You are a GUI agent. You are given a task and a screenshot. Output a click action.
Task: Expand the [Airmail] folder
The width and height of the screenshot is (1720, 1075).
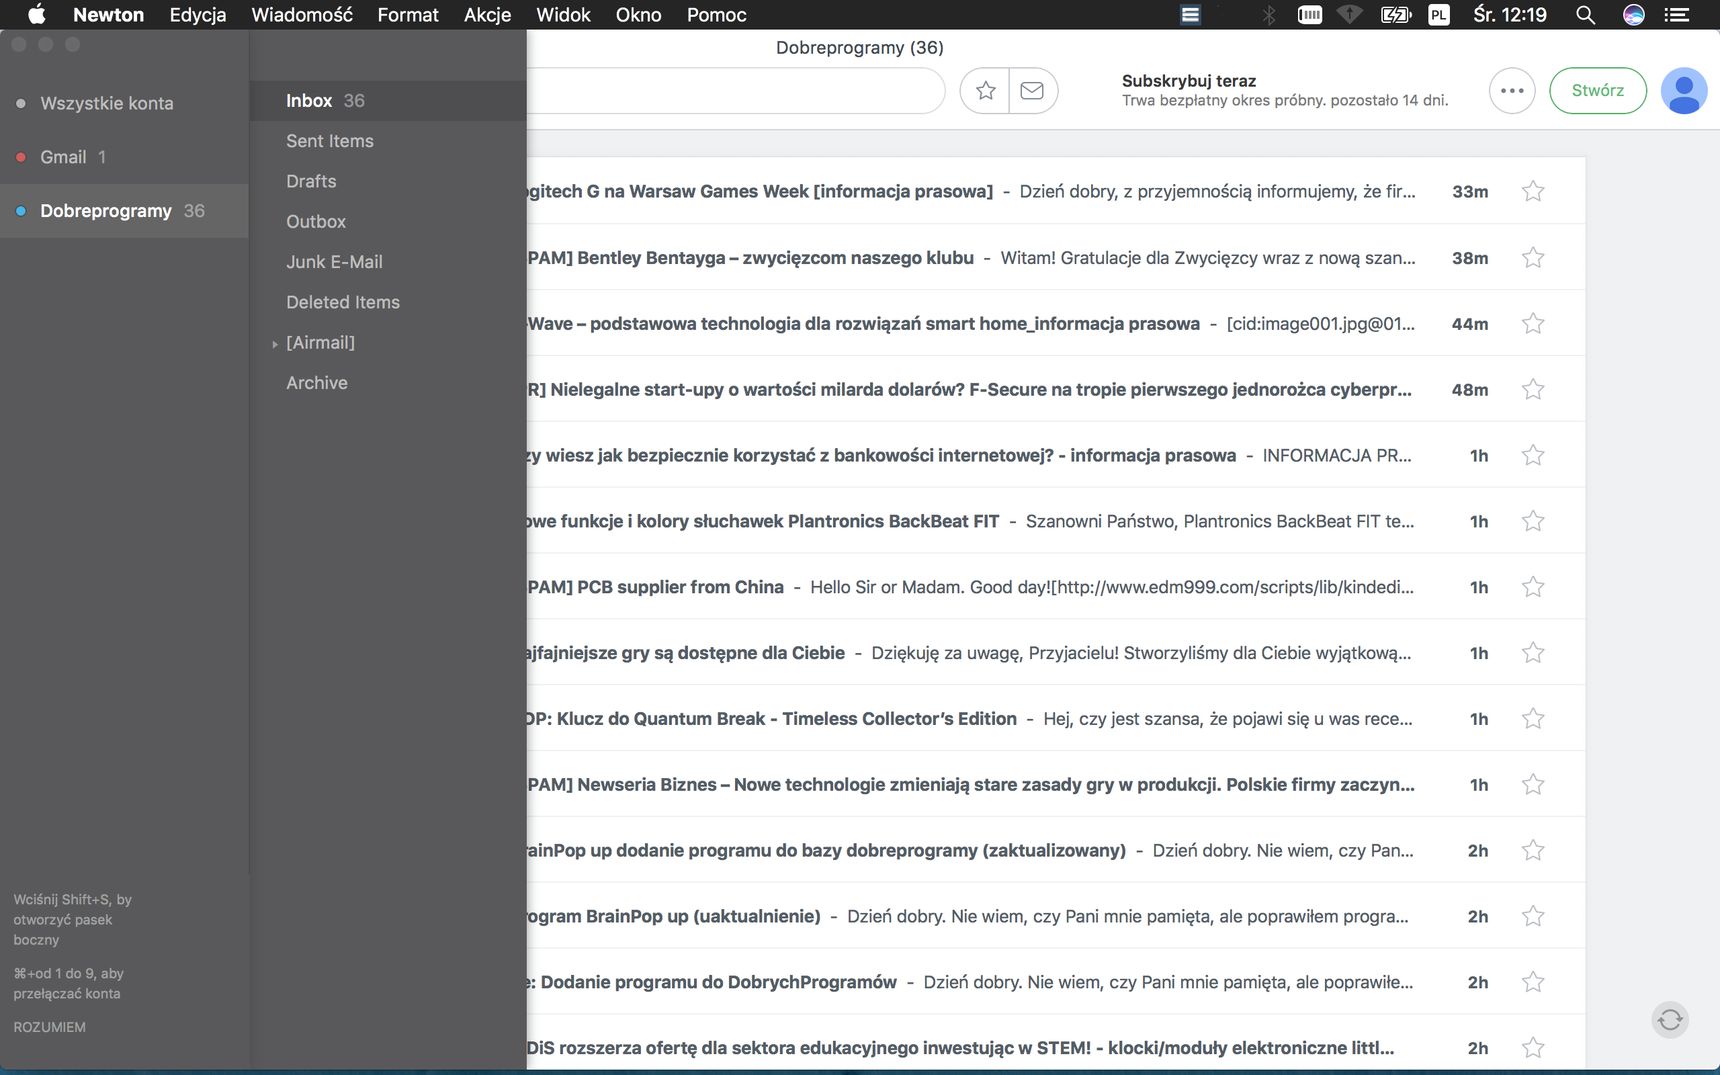click(x=275, y=344)
